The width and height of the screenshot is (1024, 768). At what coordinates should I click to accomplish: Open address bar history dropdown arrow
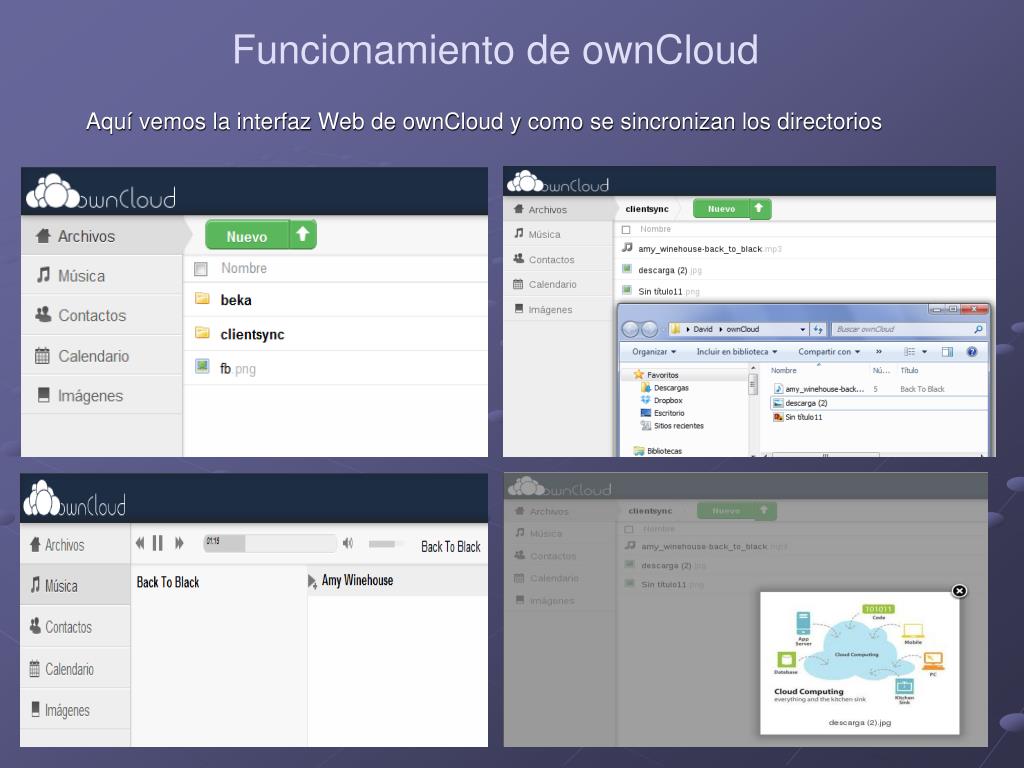tap(803, 330)
